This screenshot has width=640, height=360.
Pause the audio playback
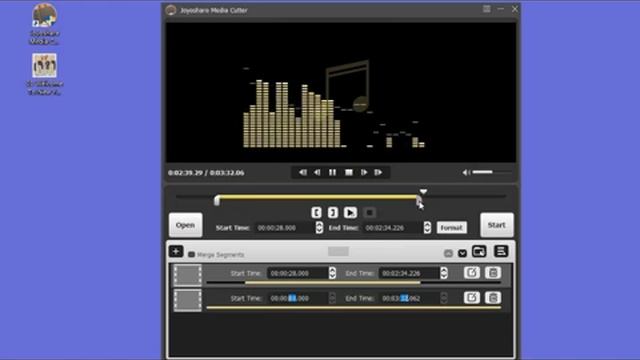pyautogui.click(x=333, y=173)
